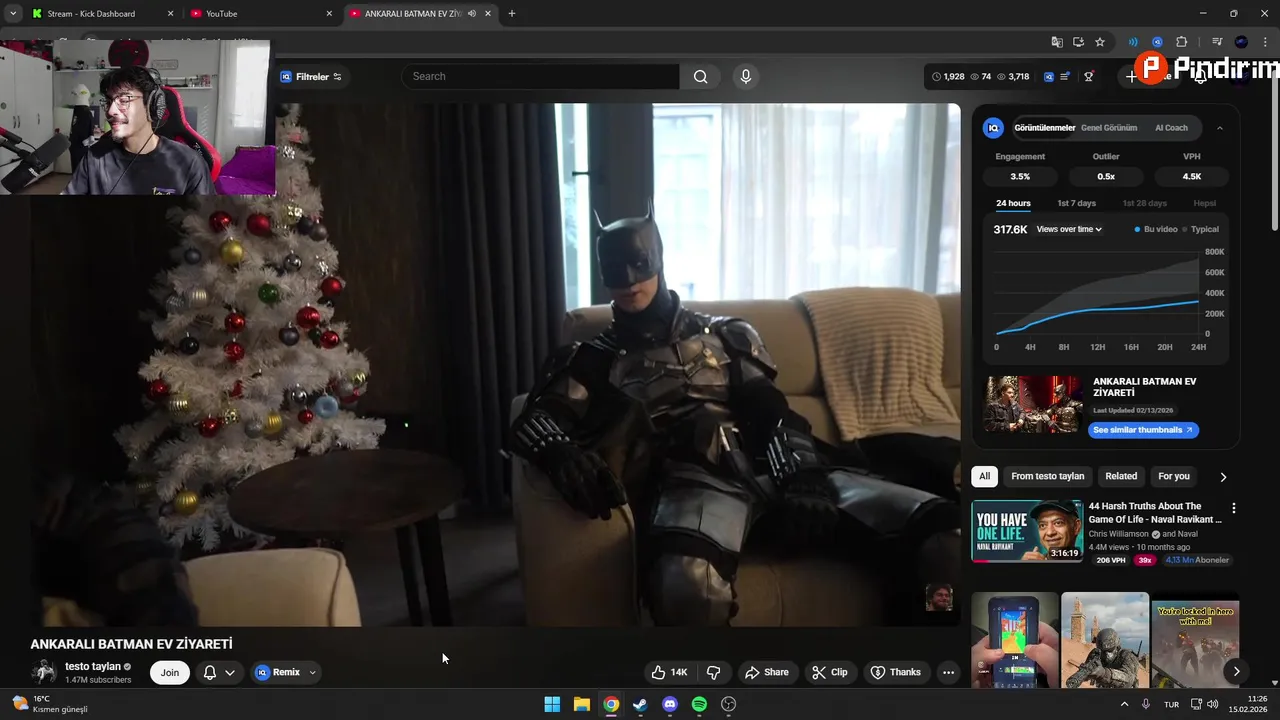The width and height of the screenshot is (1280, 720).
Task: Share the video
Action: [x=767, y=672]
